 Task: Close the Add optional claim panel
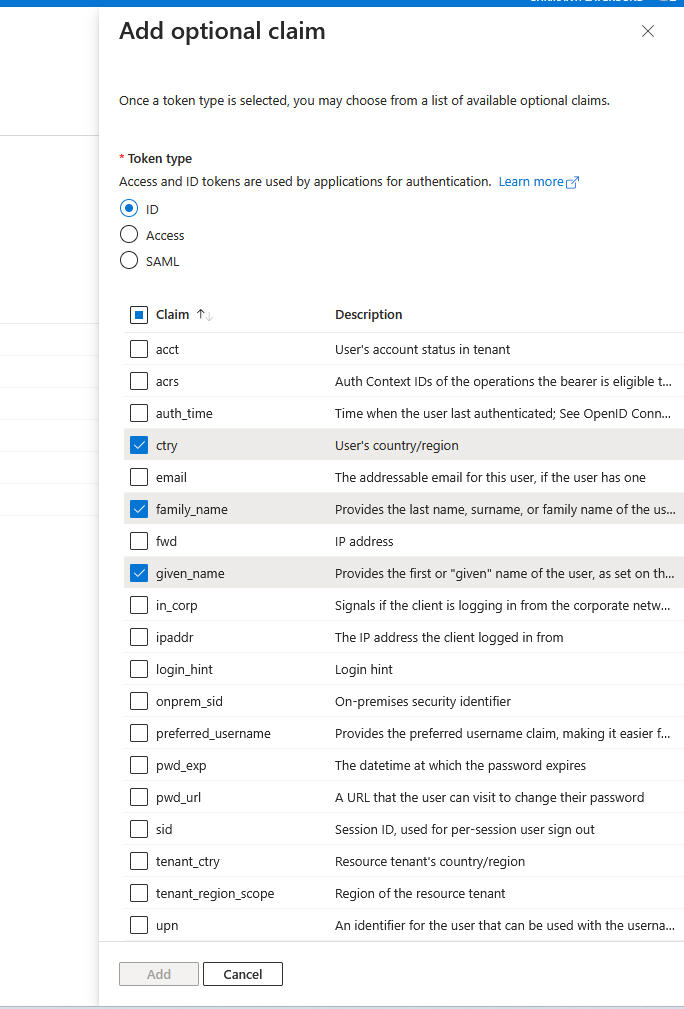coord(648,32)
